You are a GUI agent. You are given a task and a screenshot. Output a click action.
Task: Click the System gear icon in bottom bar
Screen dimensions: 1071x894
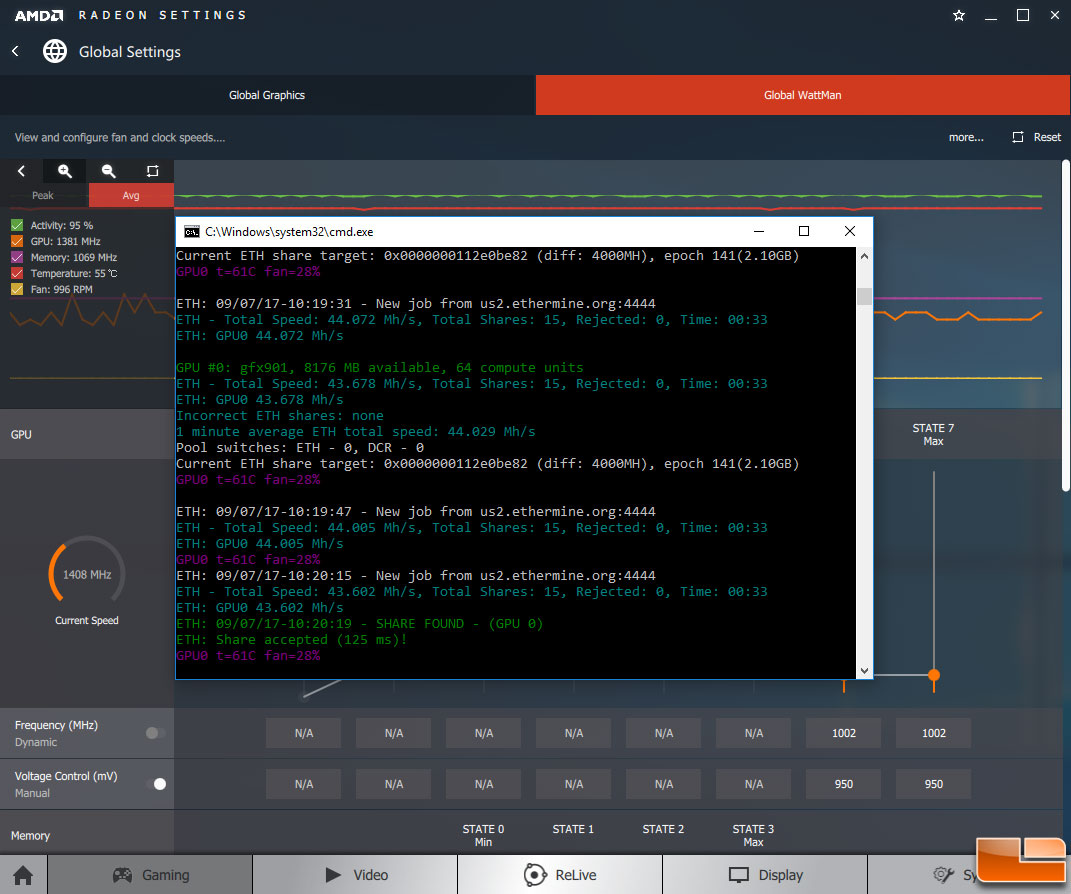[943, 875]
